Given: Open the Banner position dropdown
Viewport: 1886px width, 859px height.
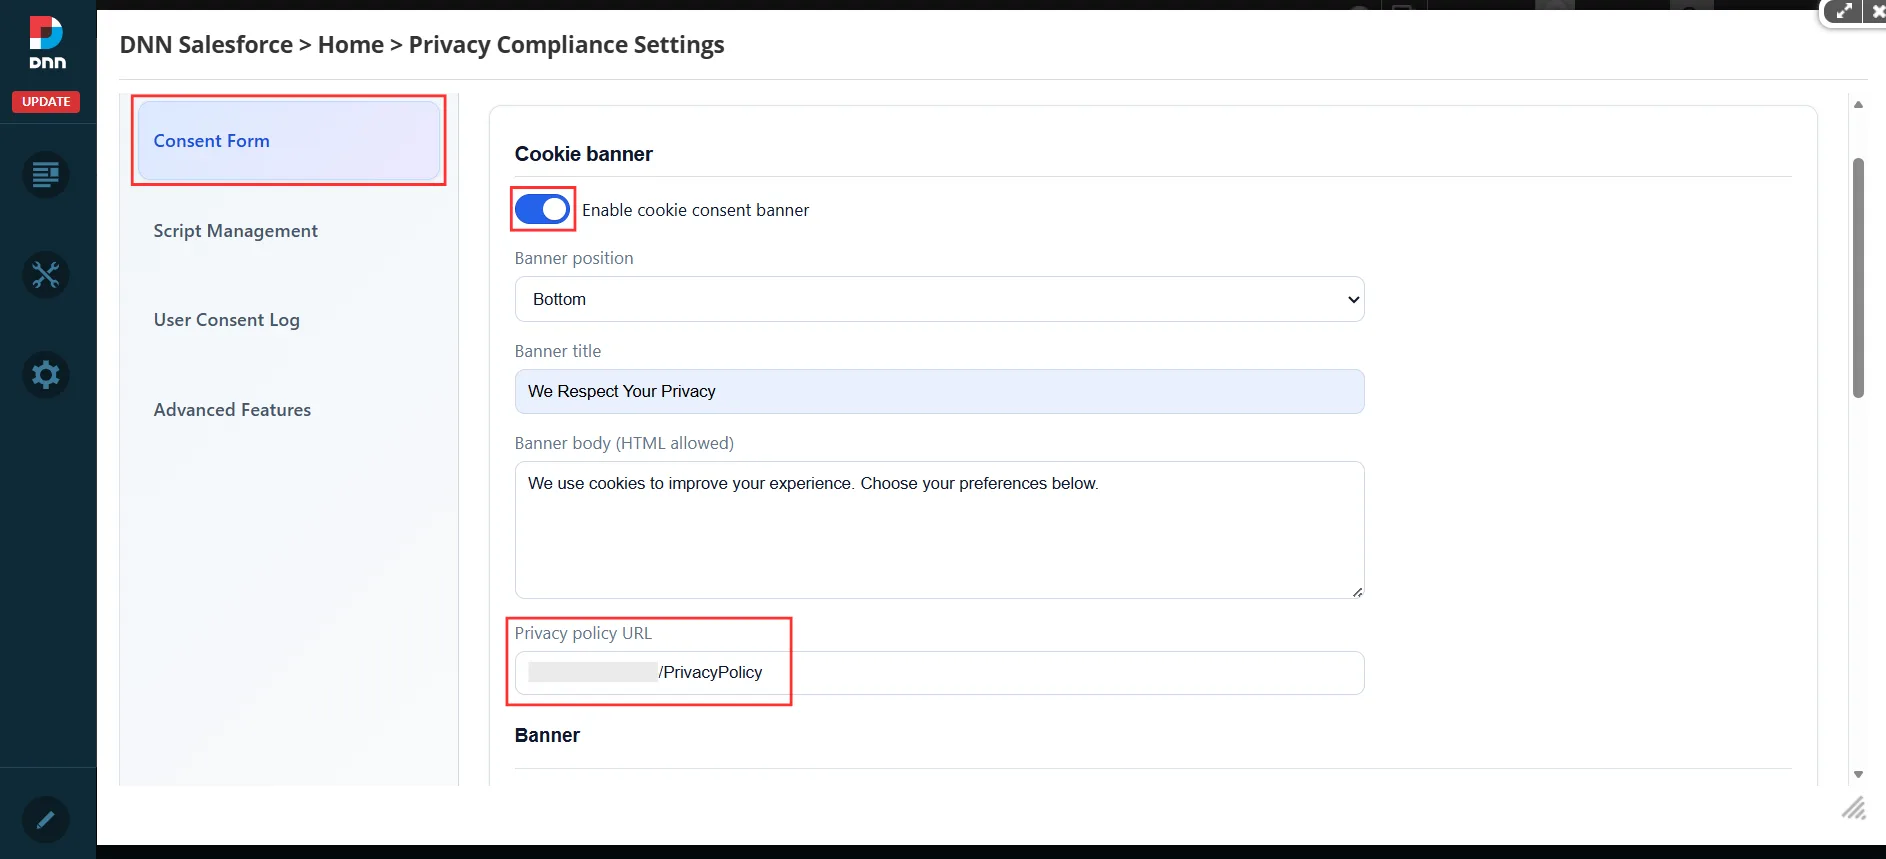Looking at the screenshot, I should tap(939, 299).
